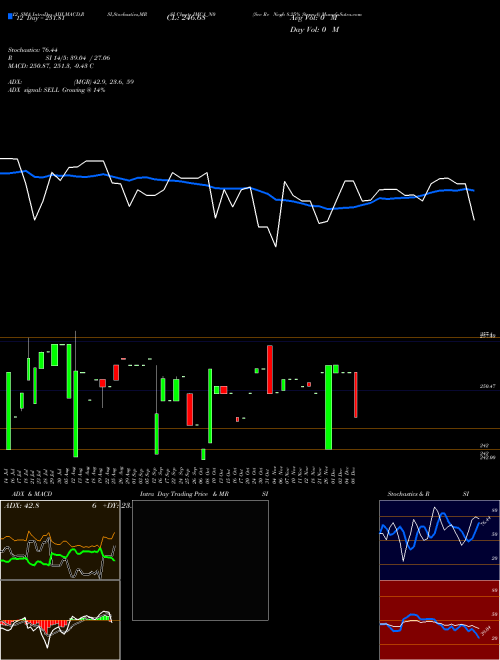
Task: Click the 'Stochastics & R' panel title
Action: tap(408, 494)
